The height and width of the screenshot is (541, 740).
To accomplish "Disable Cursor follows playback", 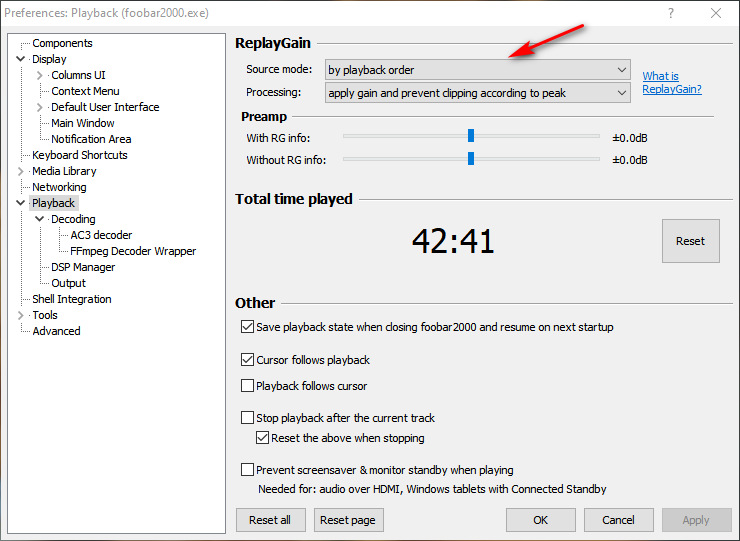I will point(248,360).
